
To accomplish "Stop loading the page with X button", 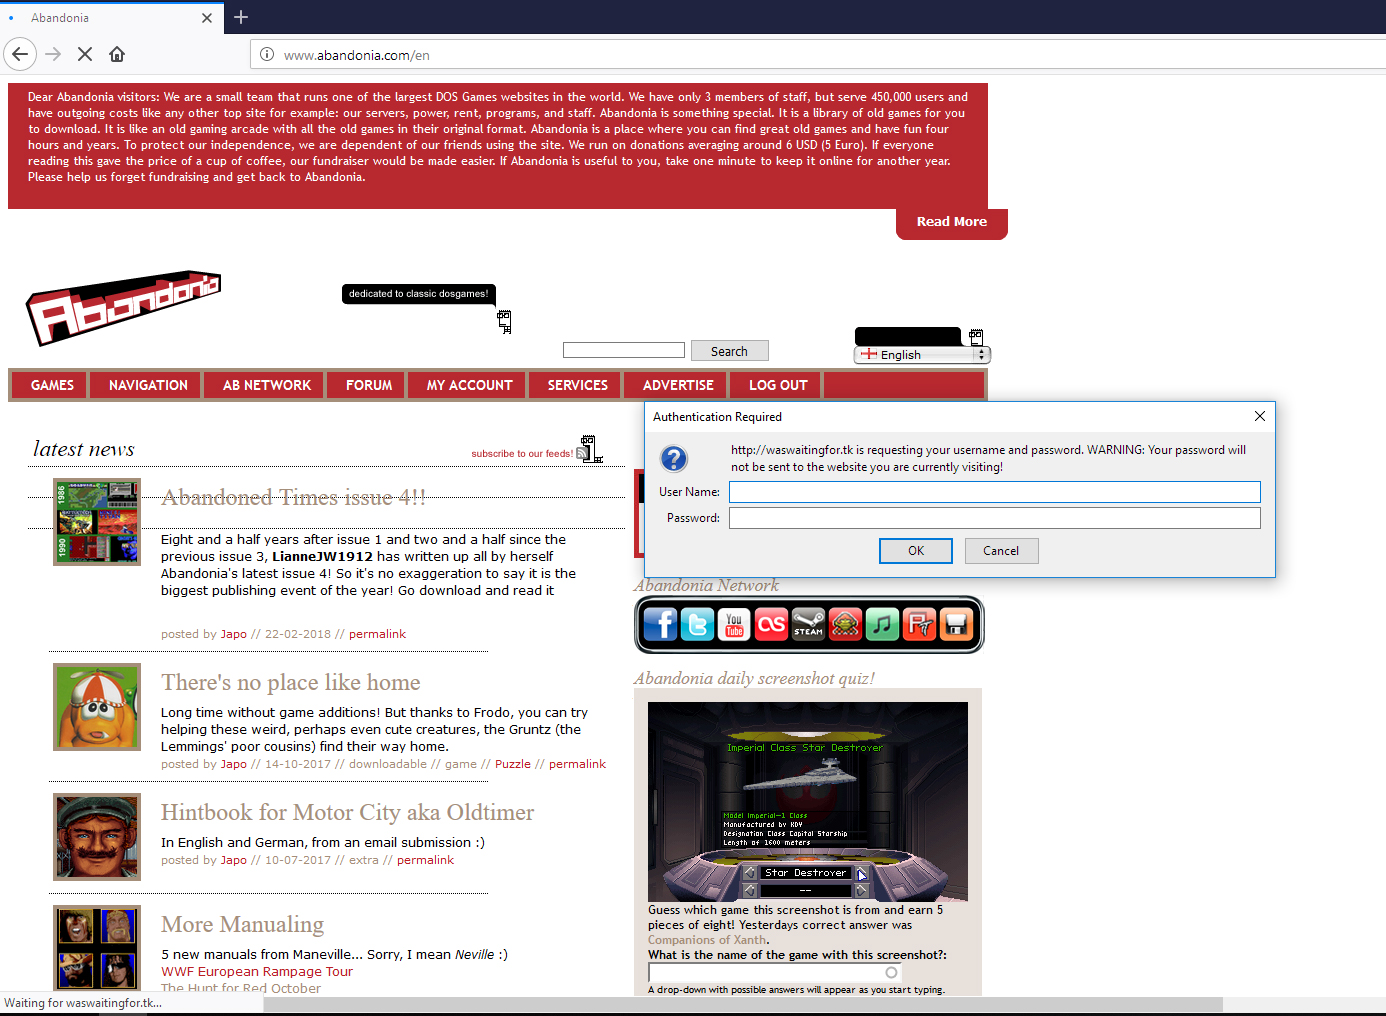I will tap(85, 54).
